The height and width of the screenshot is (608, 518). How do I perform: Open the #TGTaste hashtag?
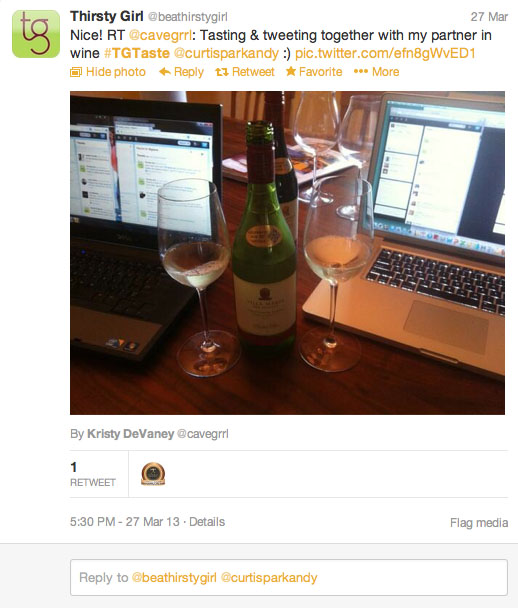click(137, 53)
